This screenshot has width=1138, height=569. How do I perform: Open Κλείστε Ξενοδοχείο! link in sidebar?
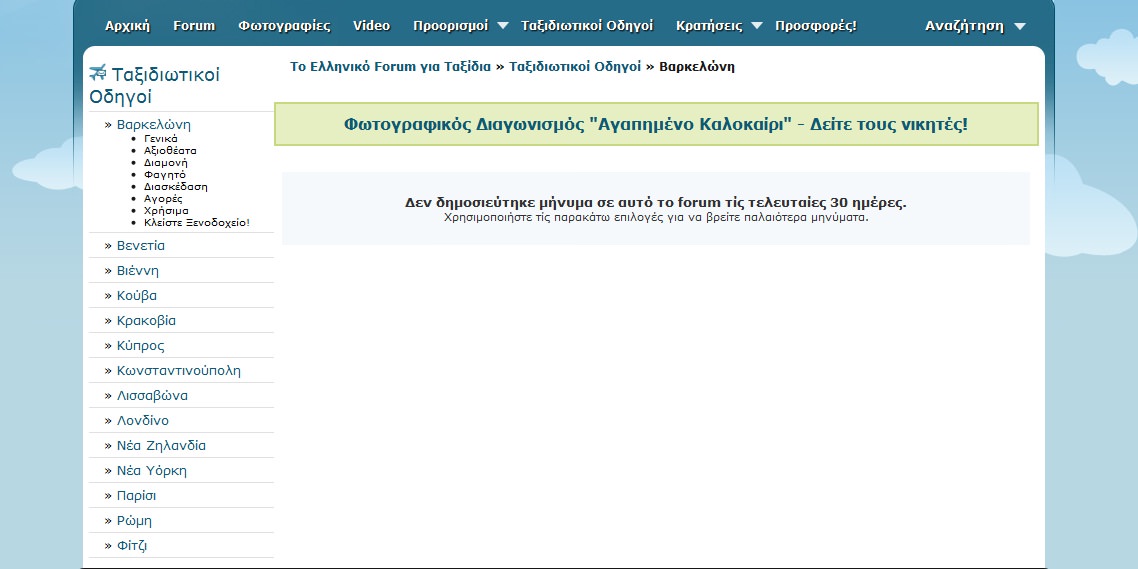click(x=196, y=222)
